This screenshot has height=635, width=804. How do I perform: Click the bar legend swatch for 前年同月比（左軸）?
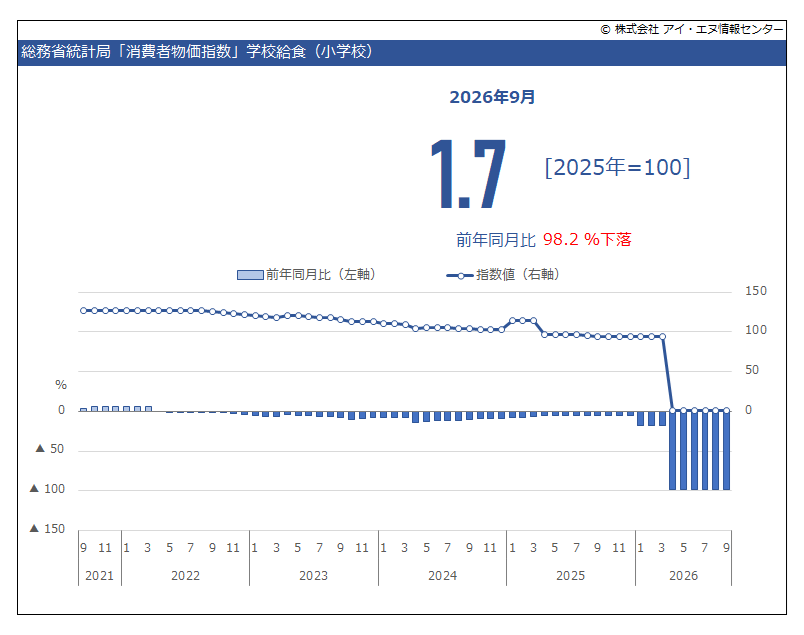(250, 275)
